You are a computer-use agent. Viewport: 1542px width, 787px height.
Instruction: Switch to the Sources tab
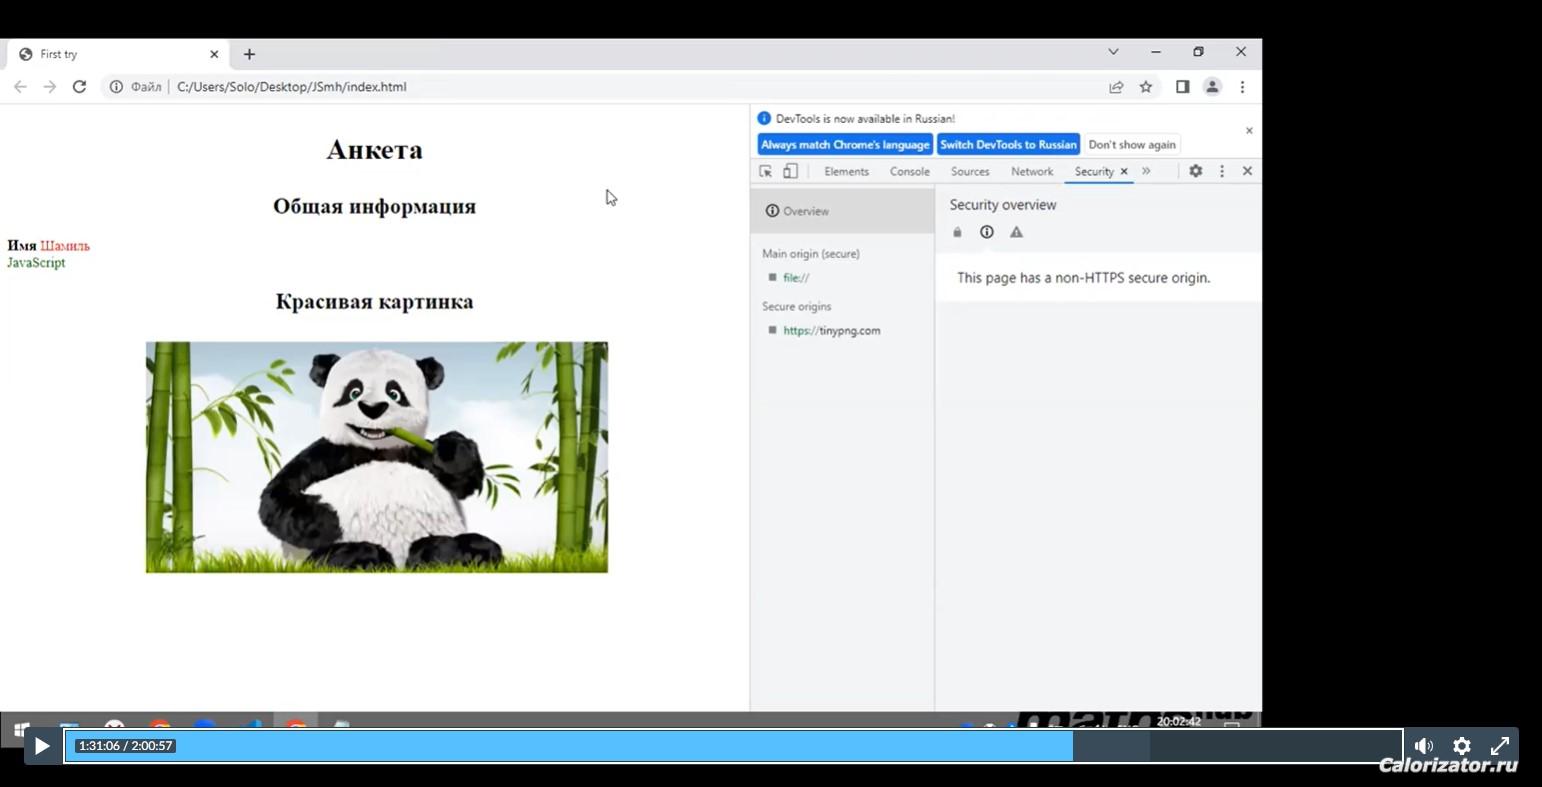[x=970, y=171]
